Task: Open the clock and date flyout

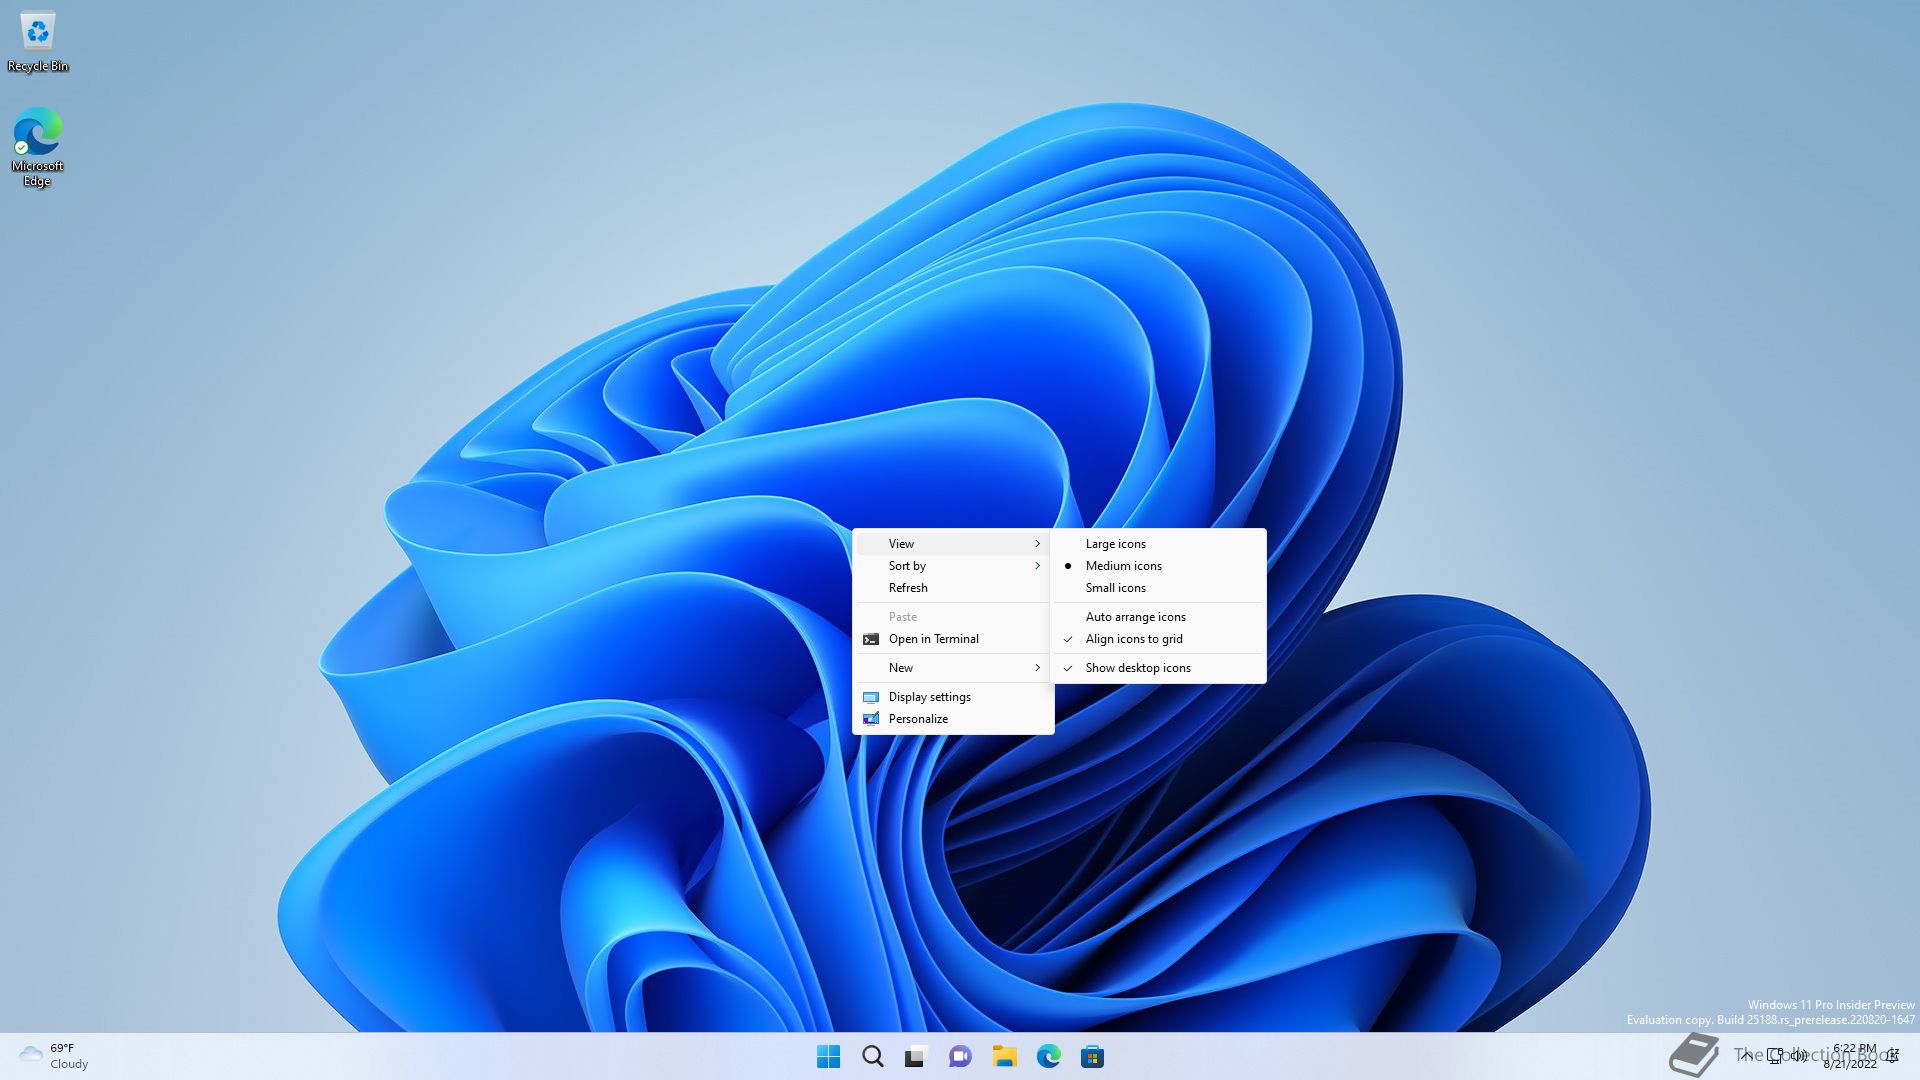Action: (1852, 1056)
